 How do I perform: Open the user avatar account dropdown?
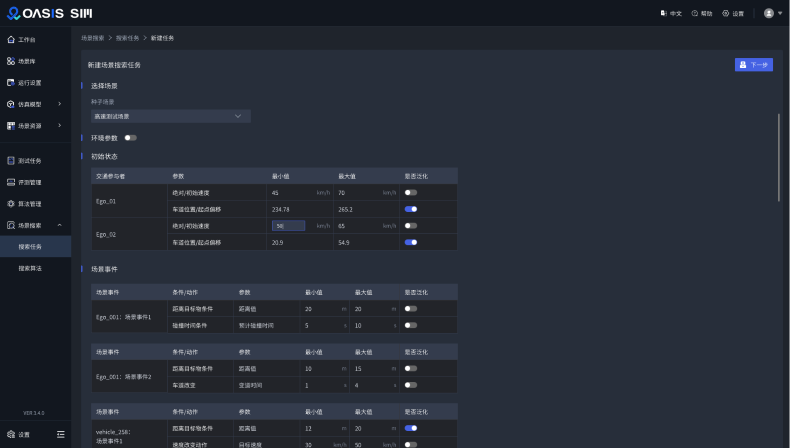[x=772, y=13]
